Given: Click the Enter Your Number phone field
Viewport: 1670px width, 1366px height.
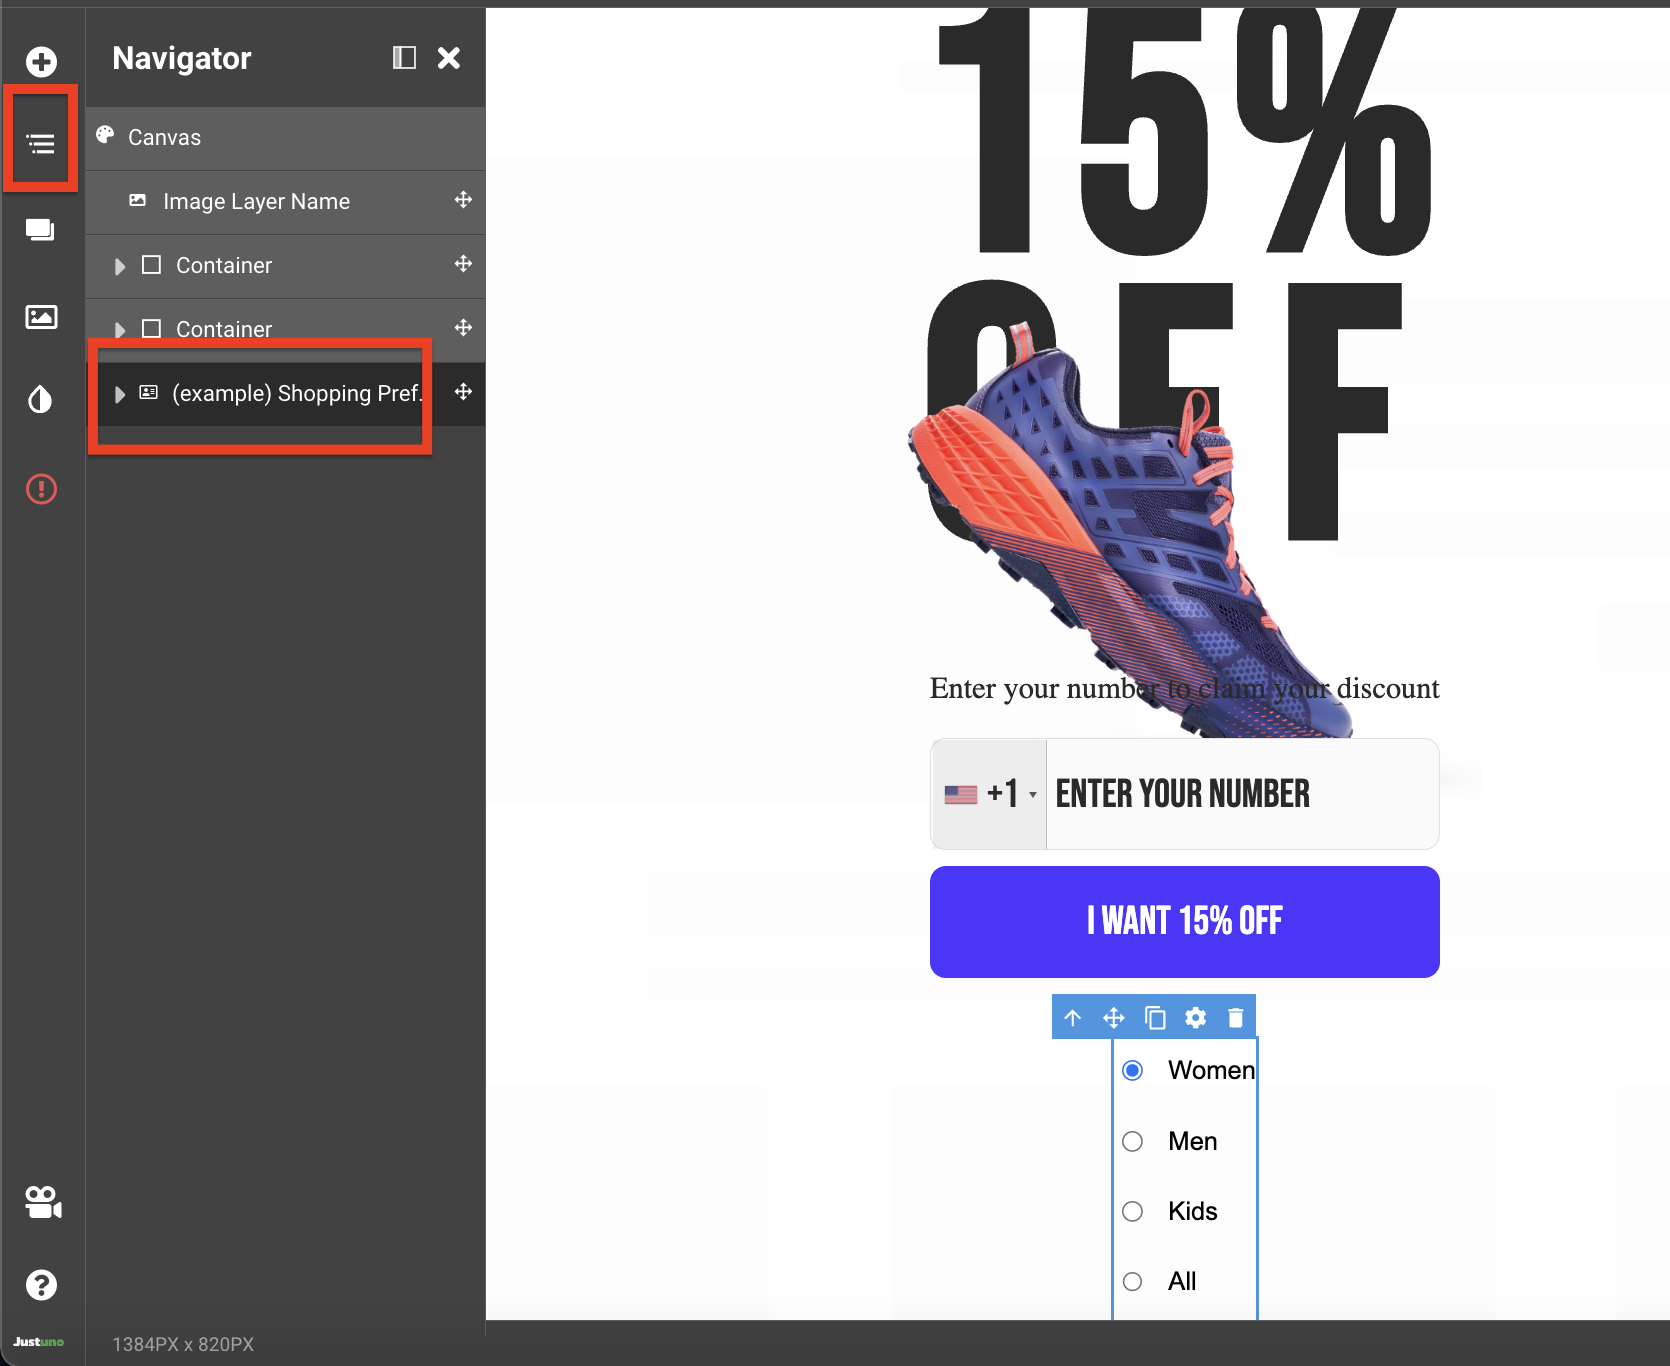Looking at the screenshot, I should click(x=1240, y=794).
